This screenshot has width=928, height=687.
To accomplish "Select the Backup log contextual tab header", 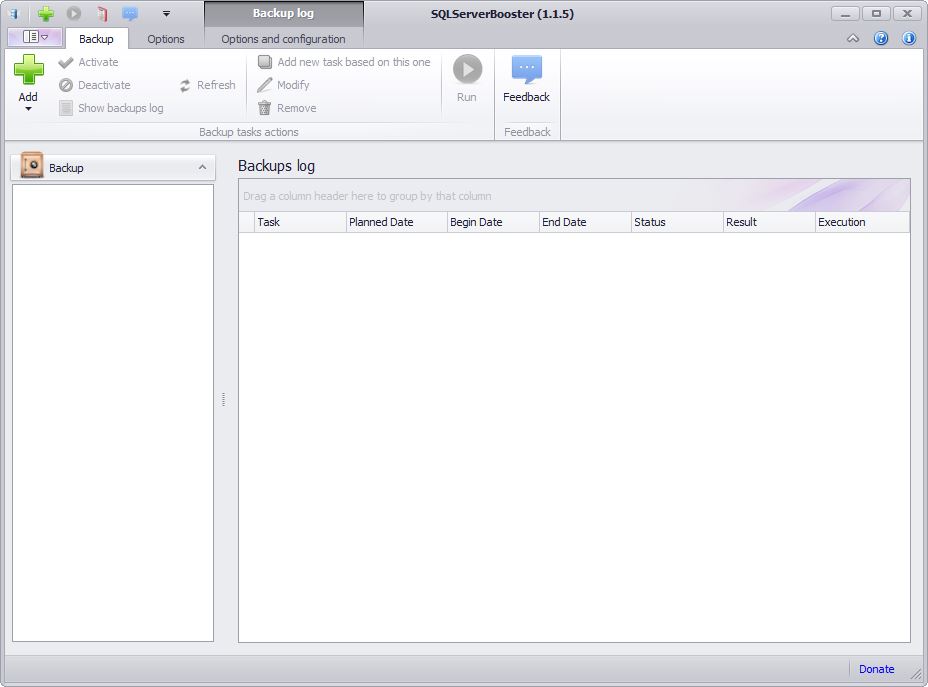I will pyautogui.click(x=283, y=14).
